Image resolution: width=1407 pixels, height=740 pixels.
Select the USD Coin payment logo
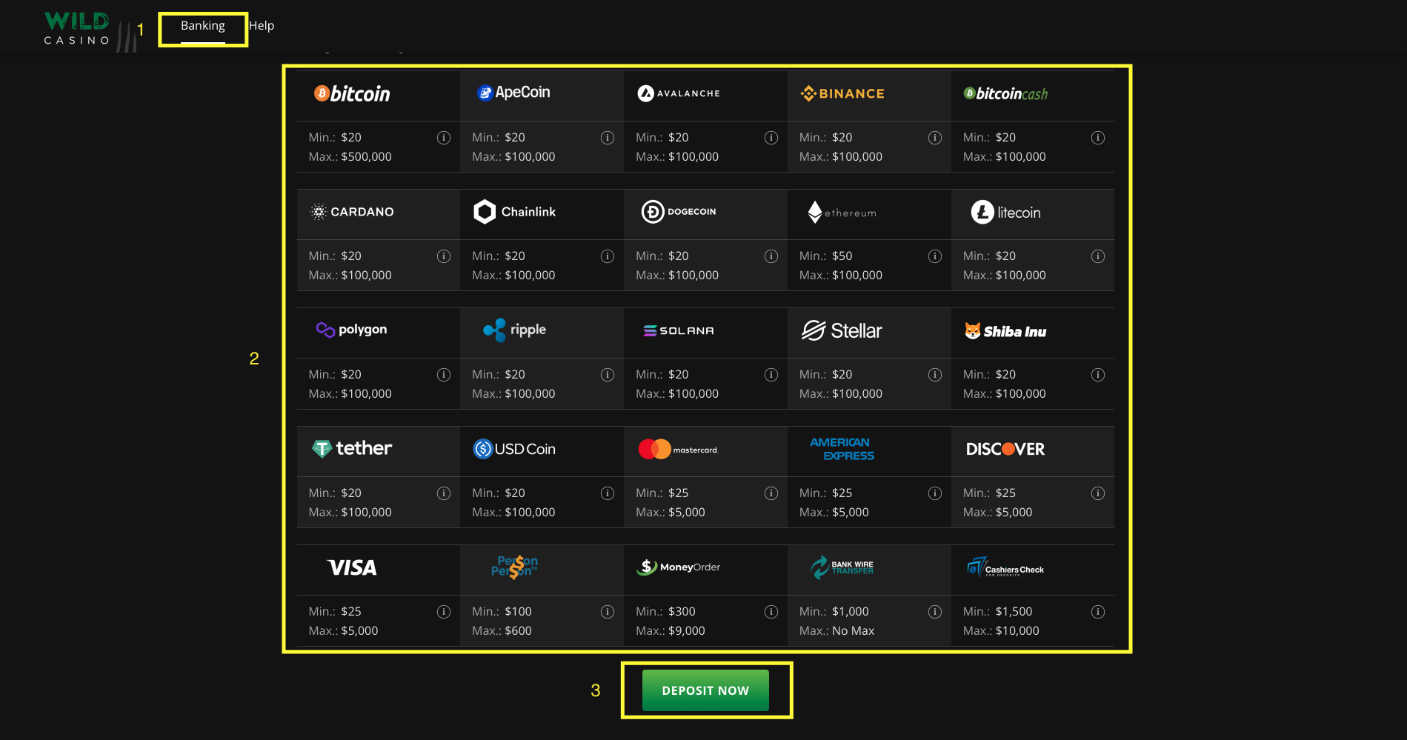click(514, 449)
